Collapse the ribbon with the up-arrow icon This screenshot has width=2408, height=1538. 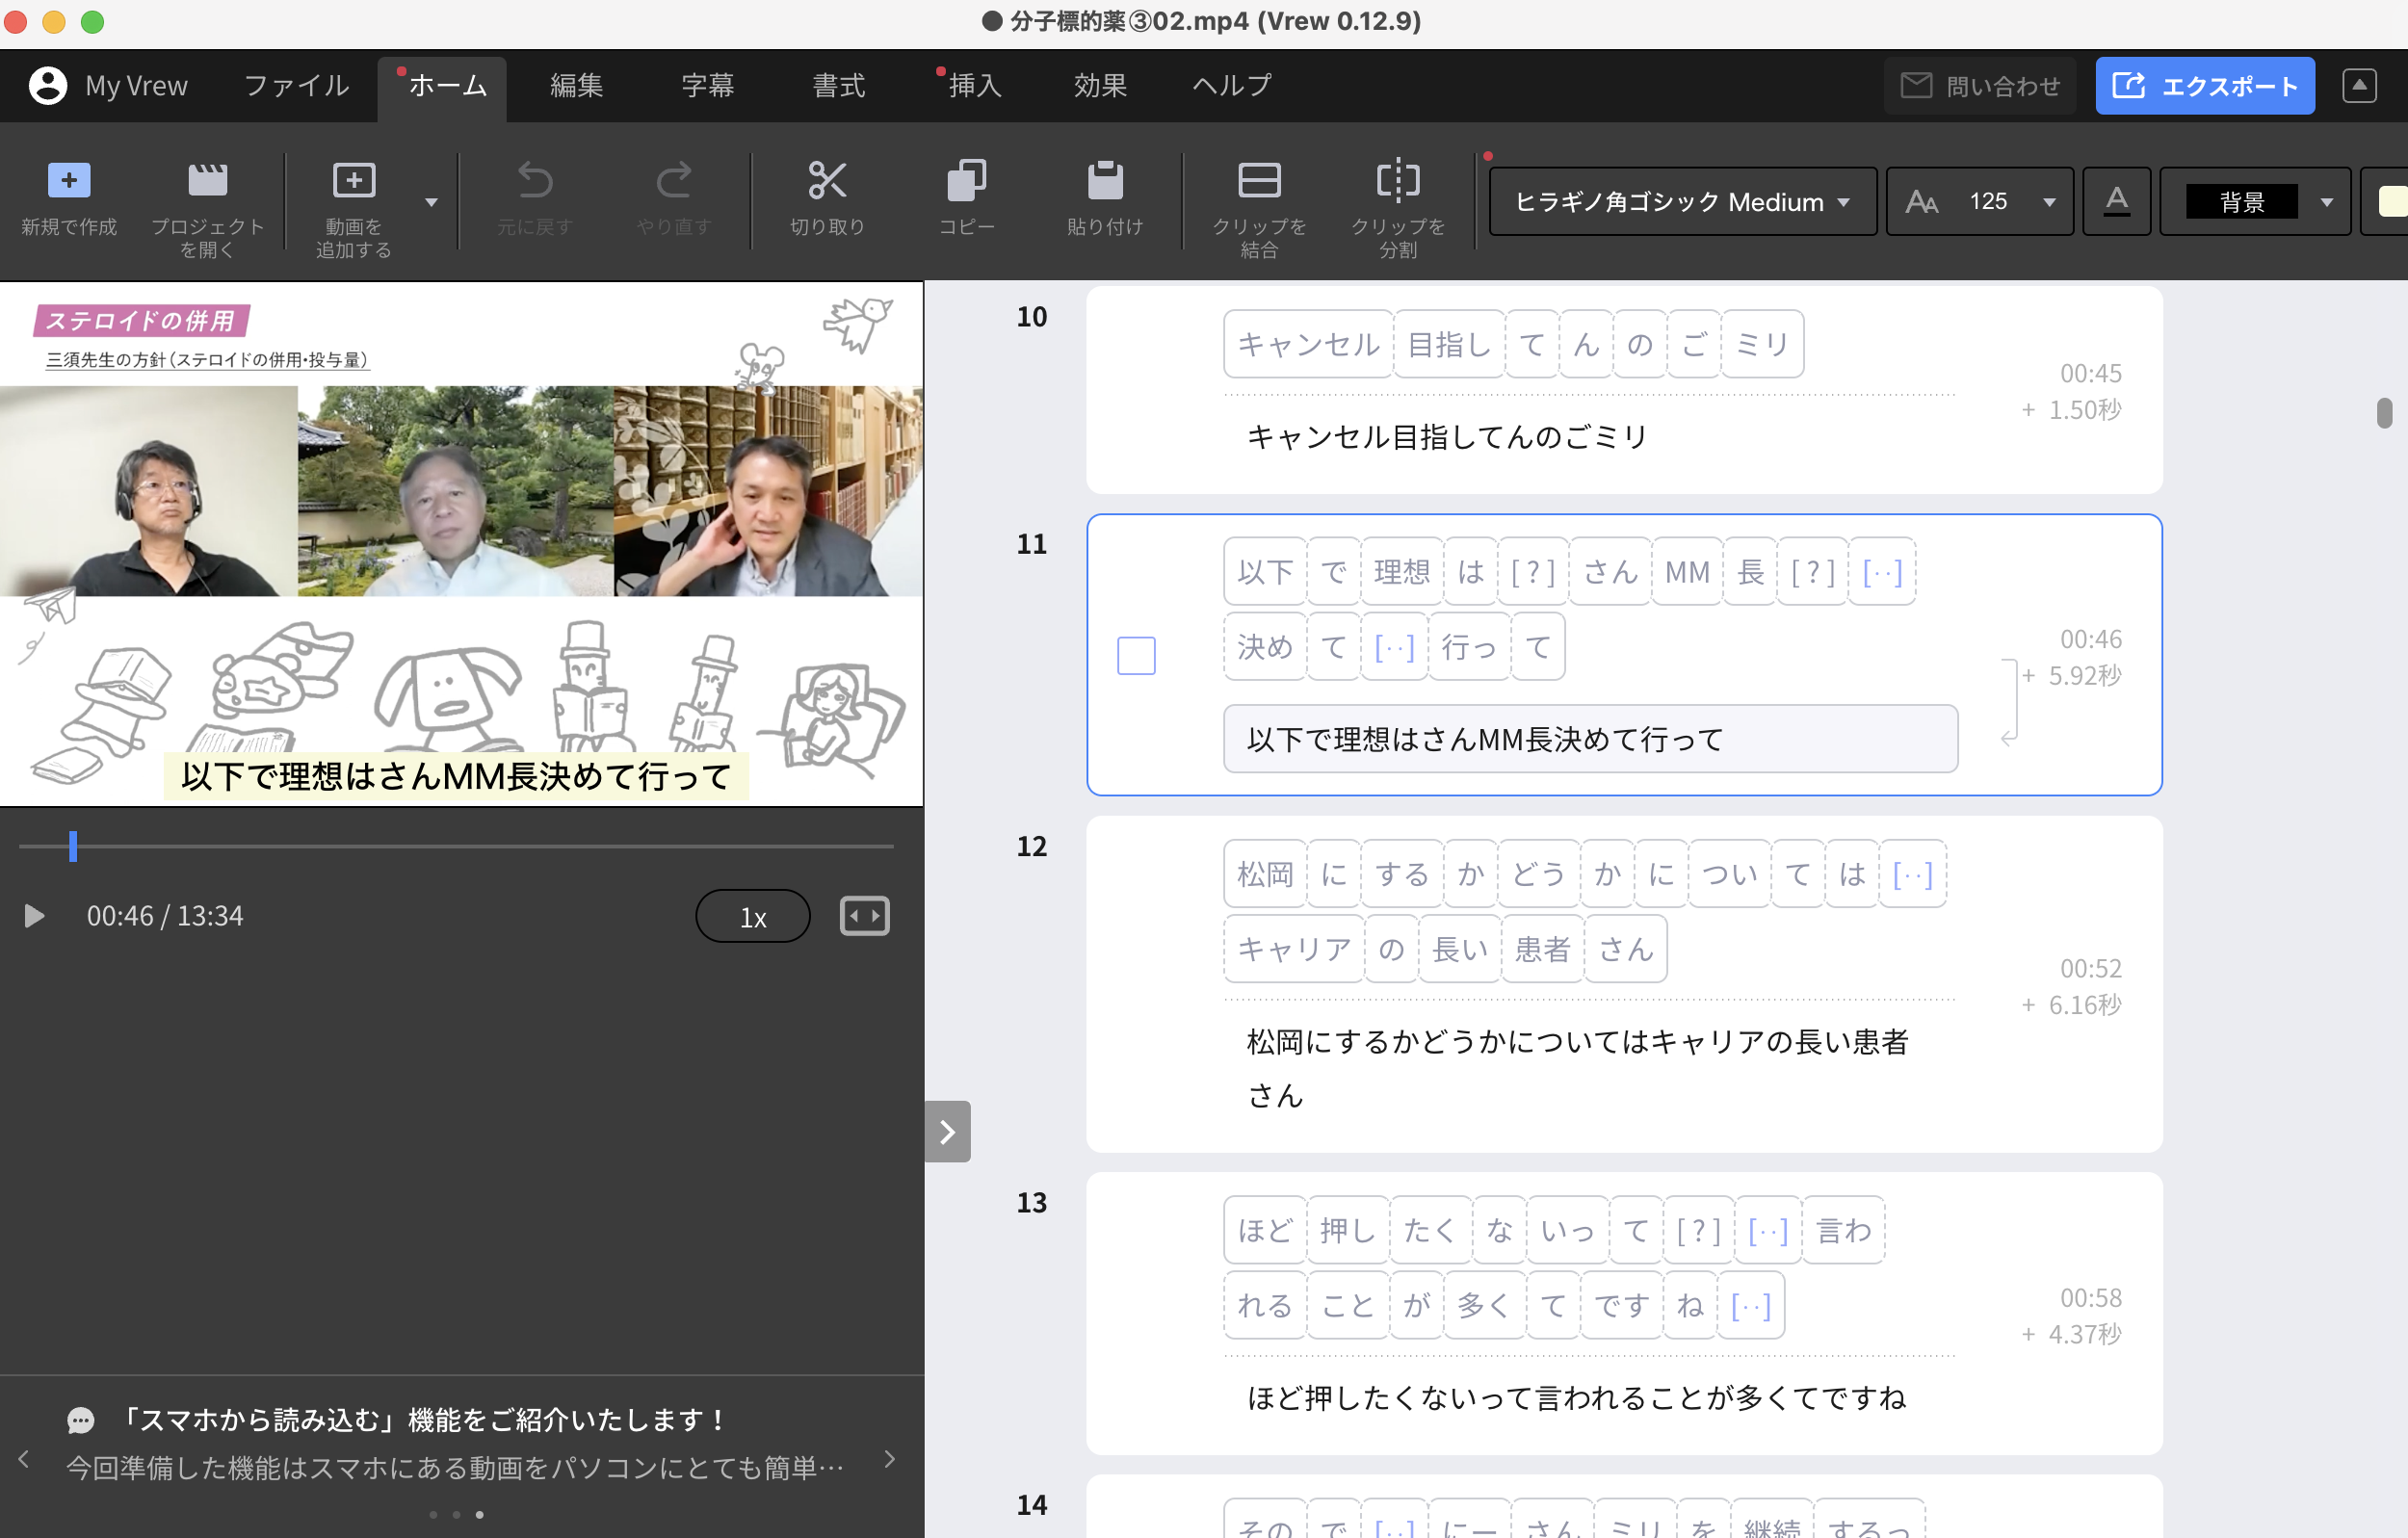click(2358, 86)
